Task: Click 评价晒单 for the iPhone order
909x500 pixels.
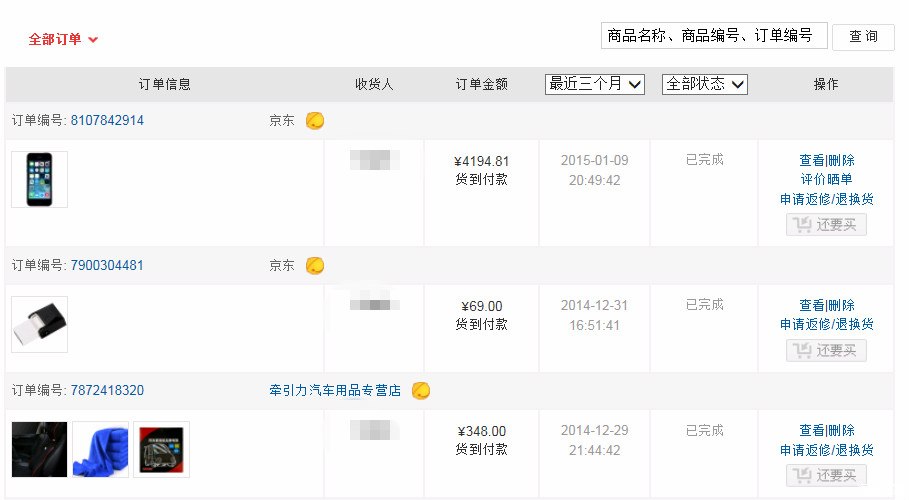Action: point(826,180)
